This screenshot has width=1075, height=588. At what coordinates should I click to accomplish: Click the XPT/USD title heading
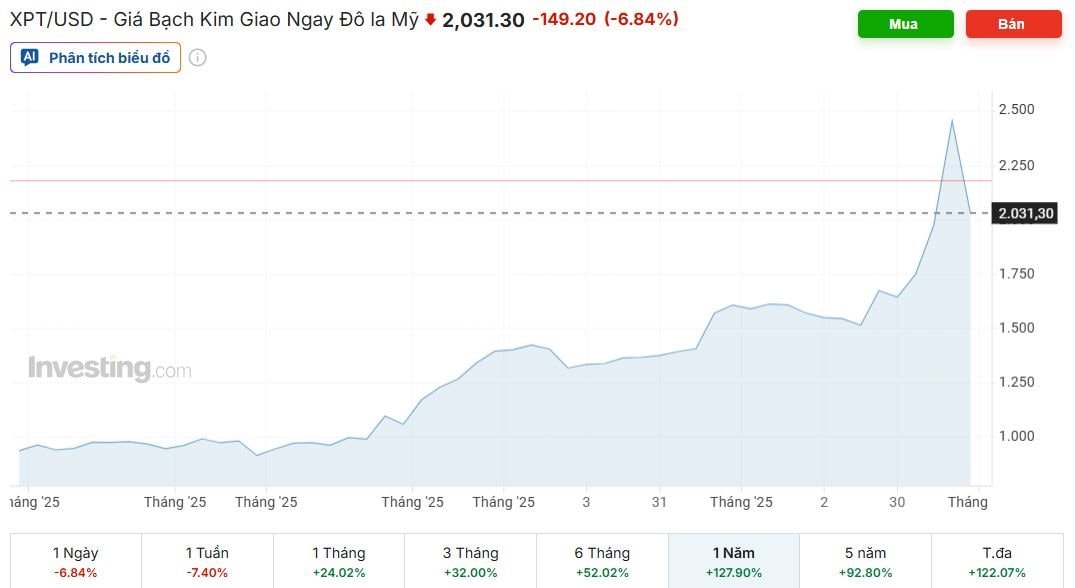213,19
